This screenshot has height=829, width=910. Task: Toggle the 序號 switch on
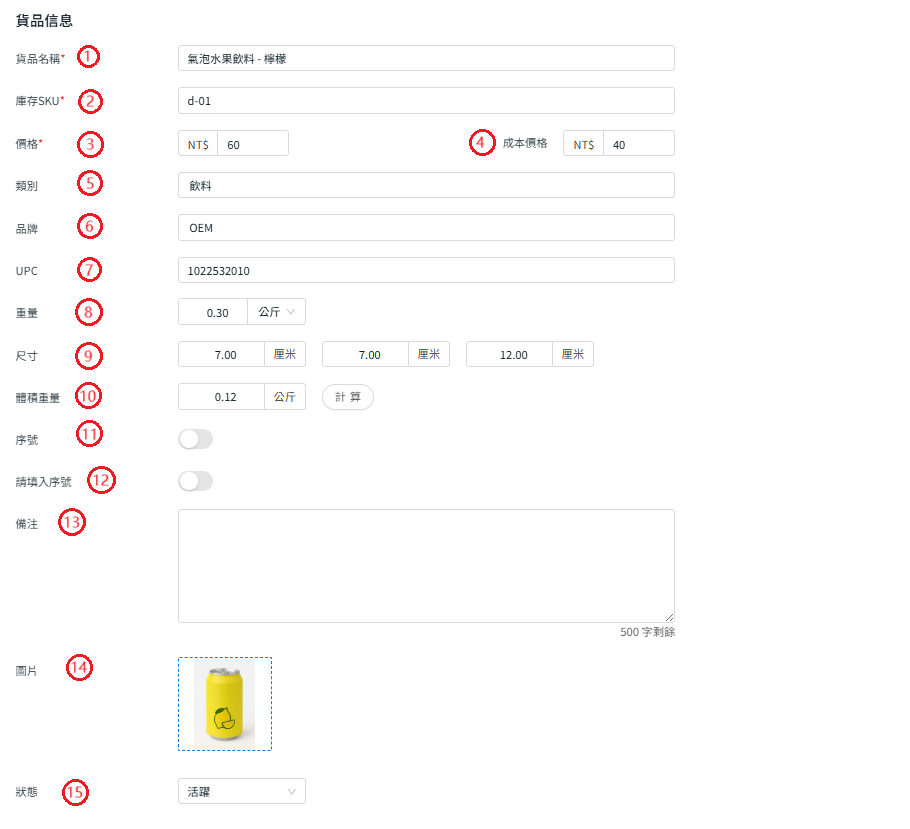pyautogui.click(x=196, y=439)
